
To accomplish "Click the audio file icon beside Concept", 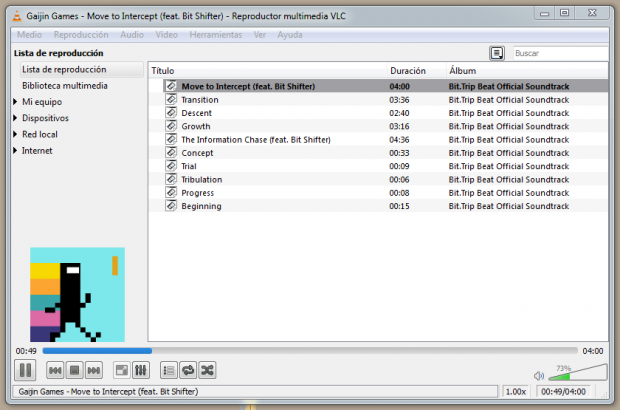I will 171,153.
